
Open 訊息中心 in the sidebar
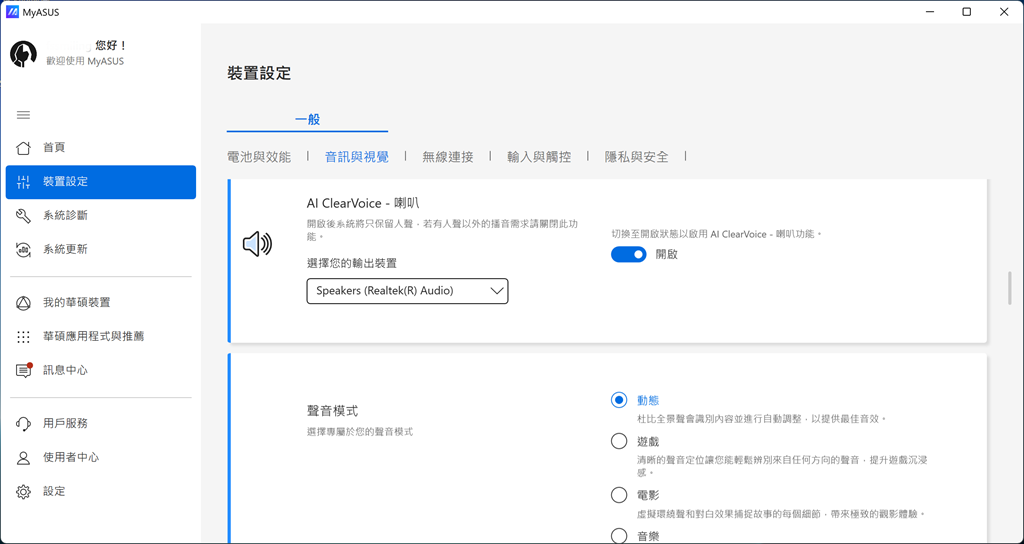coord(101,370)
